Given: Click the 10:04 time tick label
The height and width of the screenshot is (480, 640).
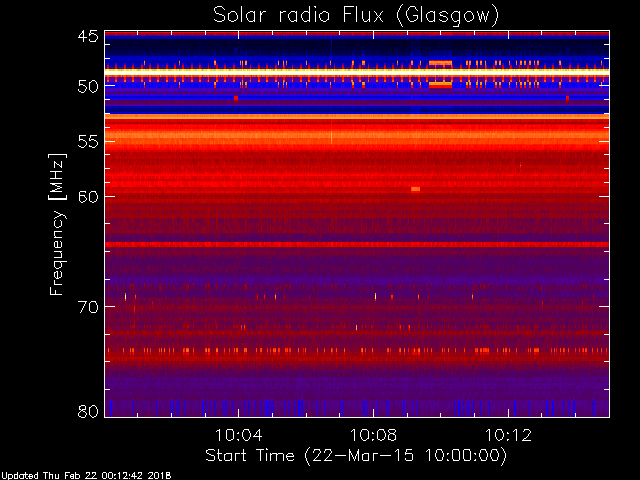Looking at the screenshot, I should [238, 435].
